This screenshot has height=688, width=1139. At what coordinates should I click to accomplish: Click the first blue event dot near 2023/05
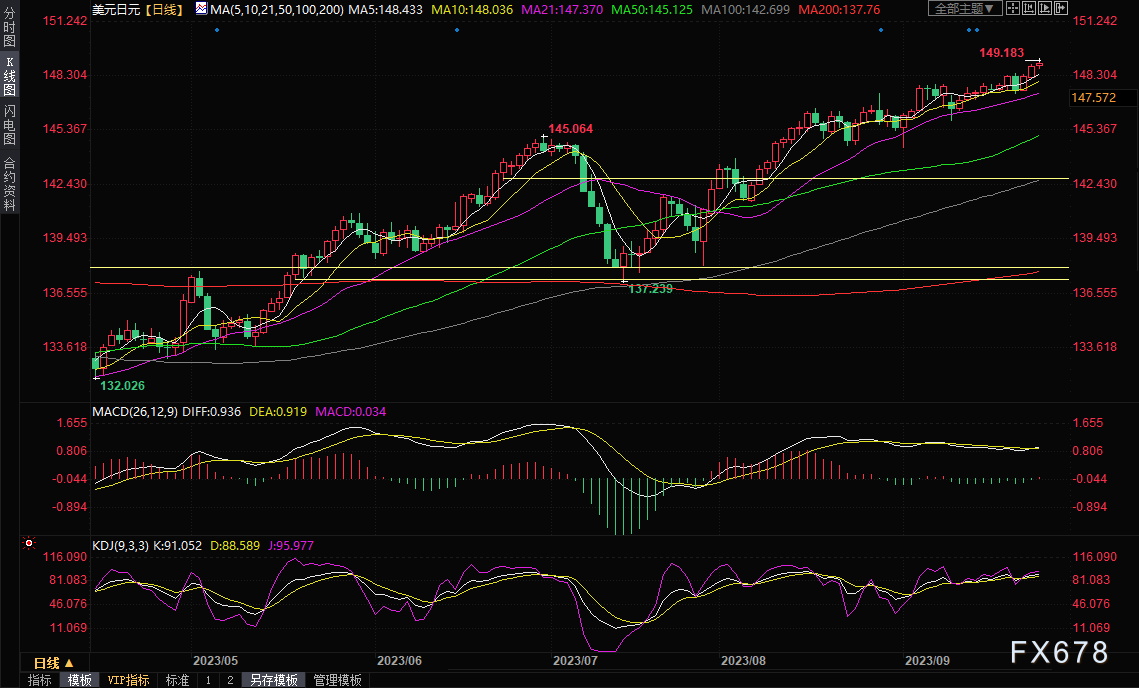(217, 30)
